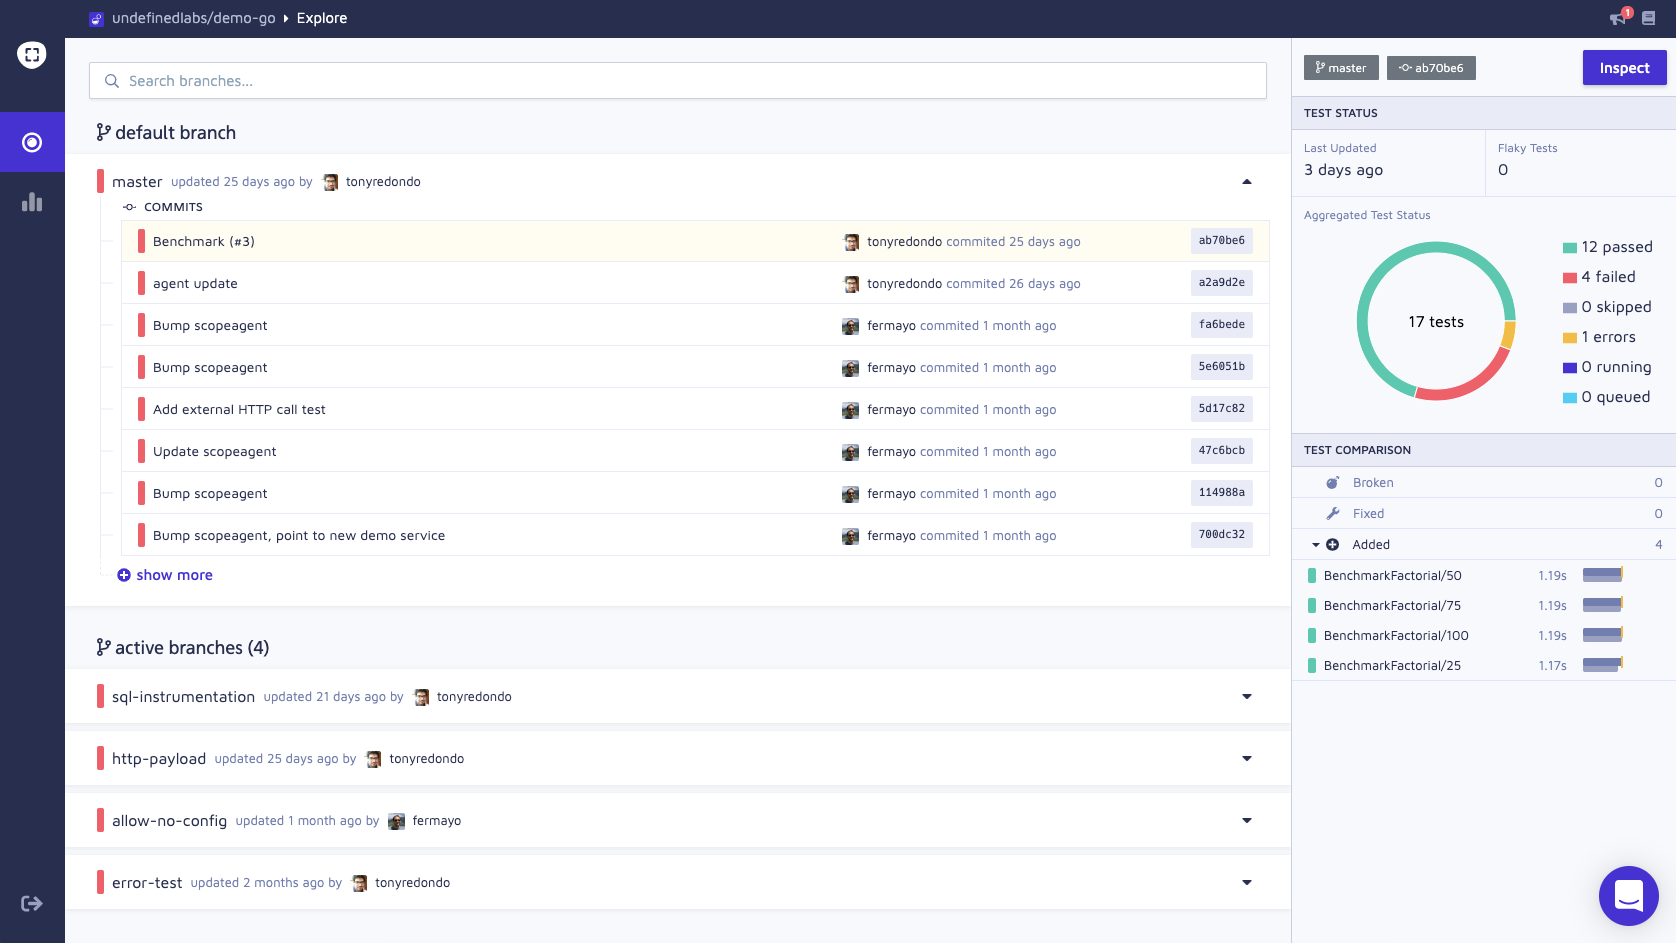This screenshot has height=943, width=1676.
Task: Click the Explore breadcrumb
Action: [322, 18]
